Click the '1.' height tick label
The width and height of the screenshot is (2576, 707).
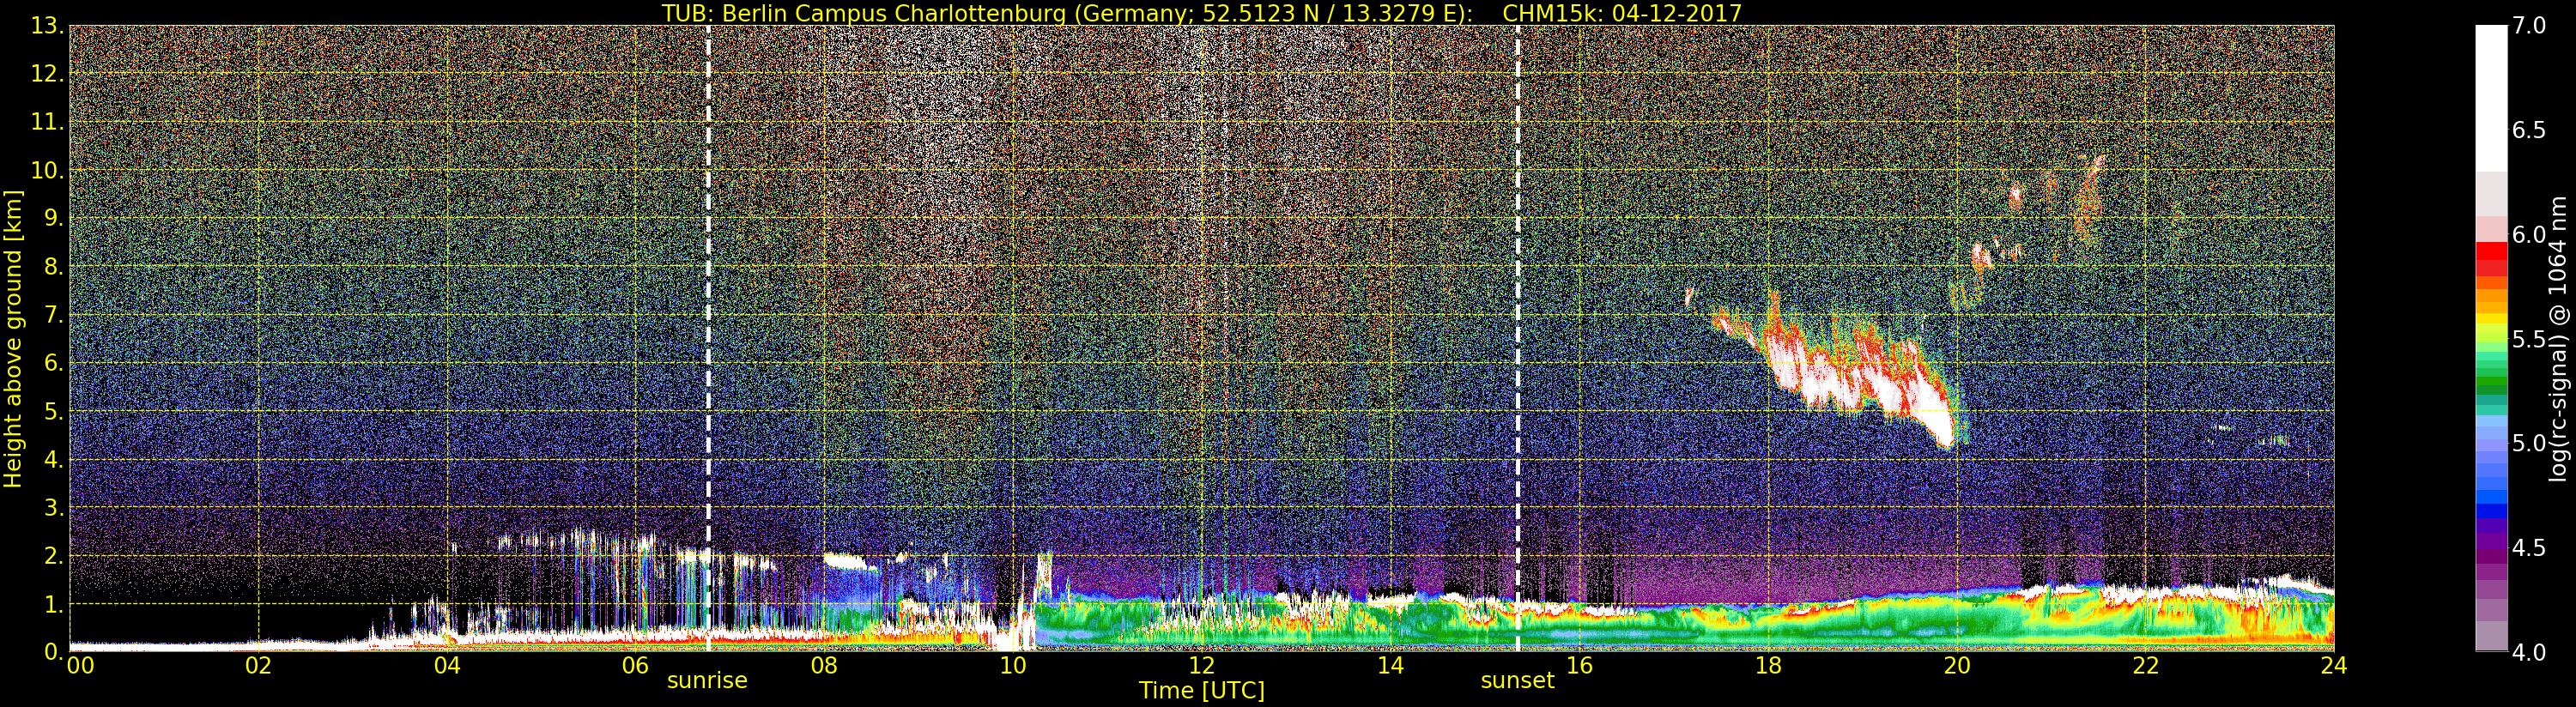[x=53, y=604]
